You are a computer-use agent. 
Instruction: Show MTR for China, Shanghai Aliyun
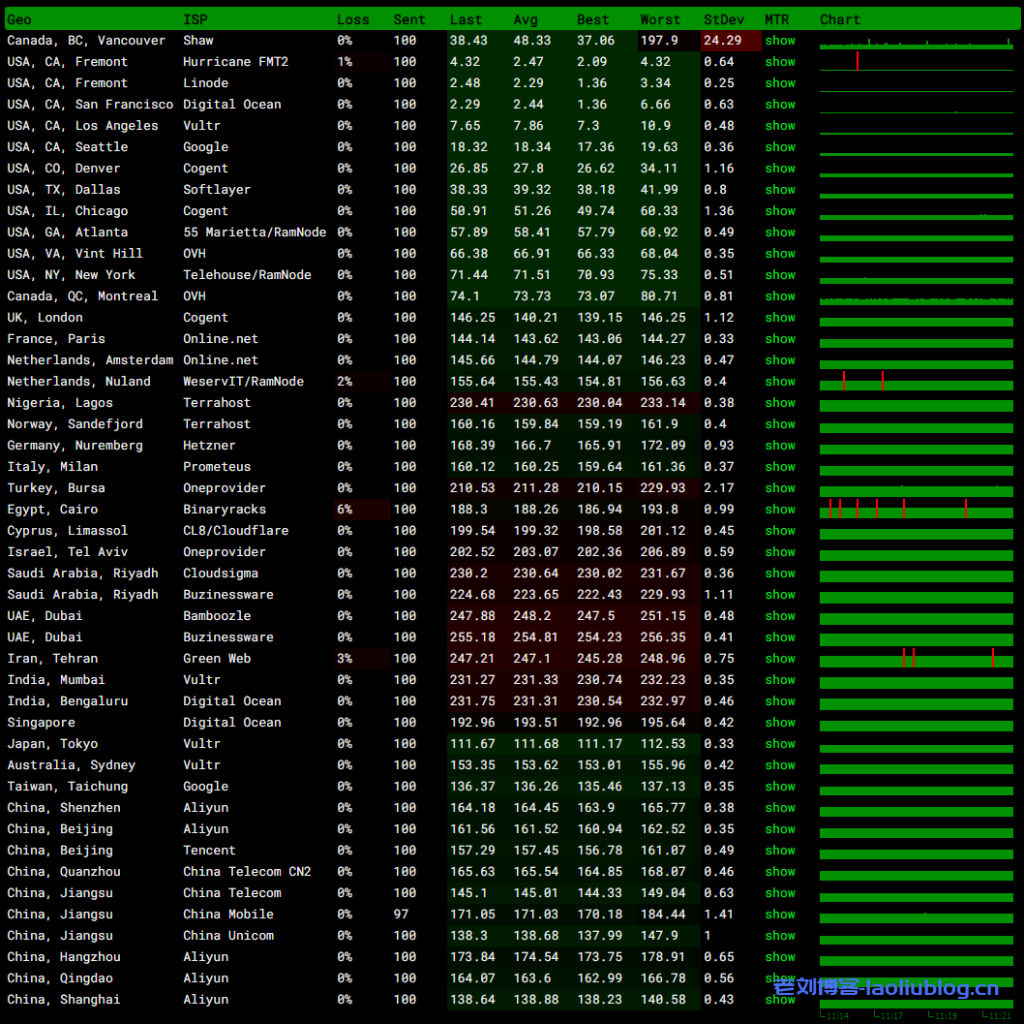tap(780, 1000)
